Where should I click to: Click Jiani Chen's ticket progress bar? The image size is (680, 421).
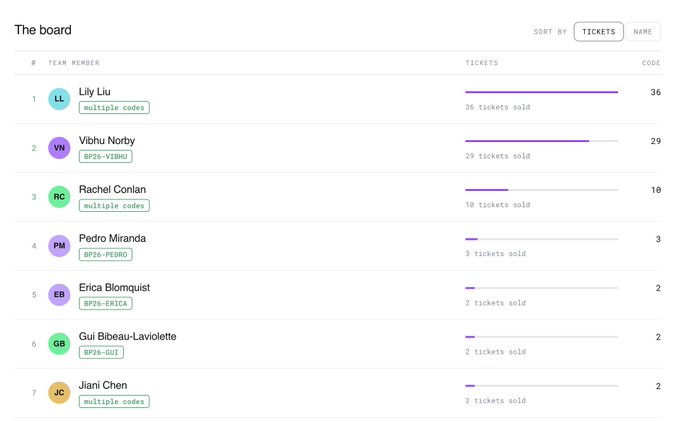click(541, 386)
